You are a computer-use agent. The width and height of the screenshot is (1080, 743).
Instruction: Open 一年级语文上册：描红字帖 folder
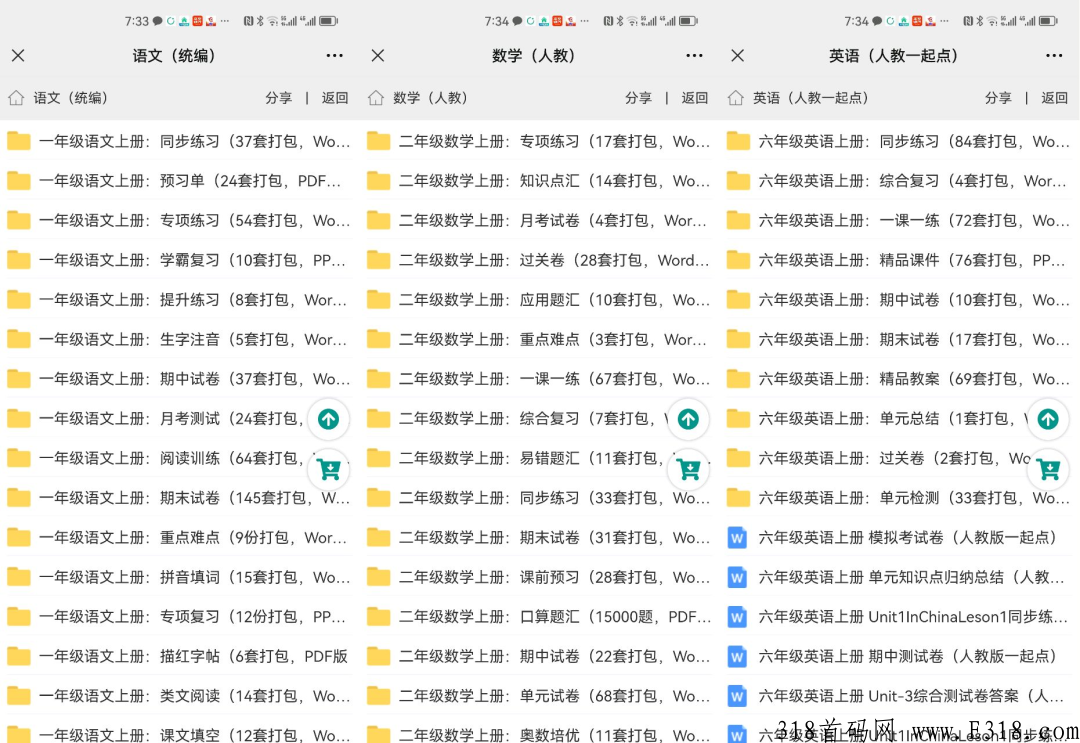(180, 656)
